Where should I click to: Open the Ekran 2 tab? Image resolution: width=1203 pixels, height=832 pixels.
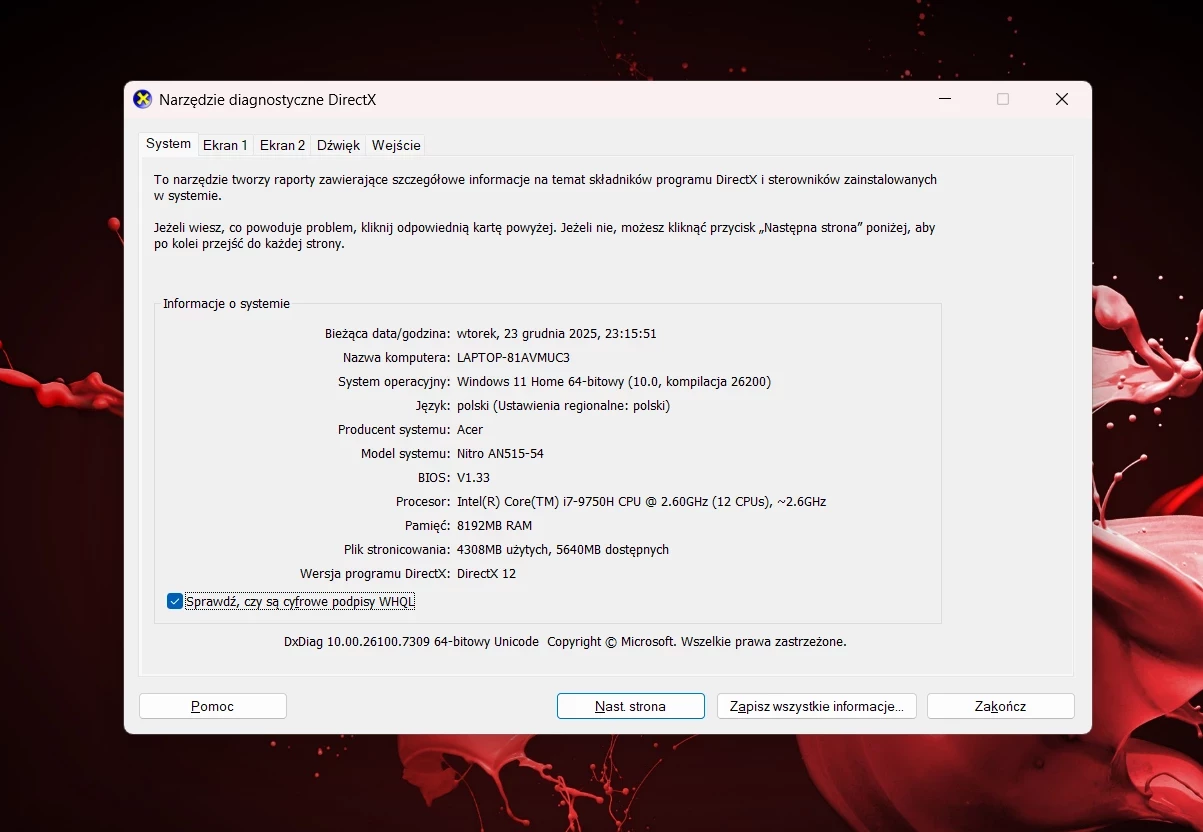coord(282,145)
